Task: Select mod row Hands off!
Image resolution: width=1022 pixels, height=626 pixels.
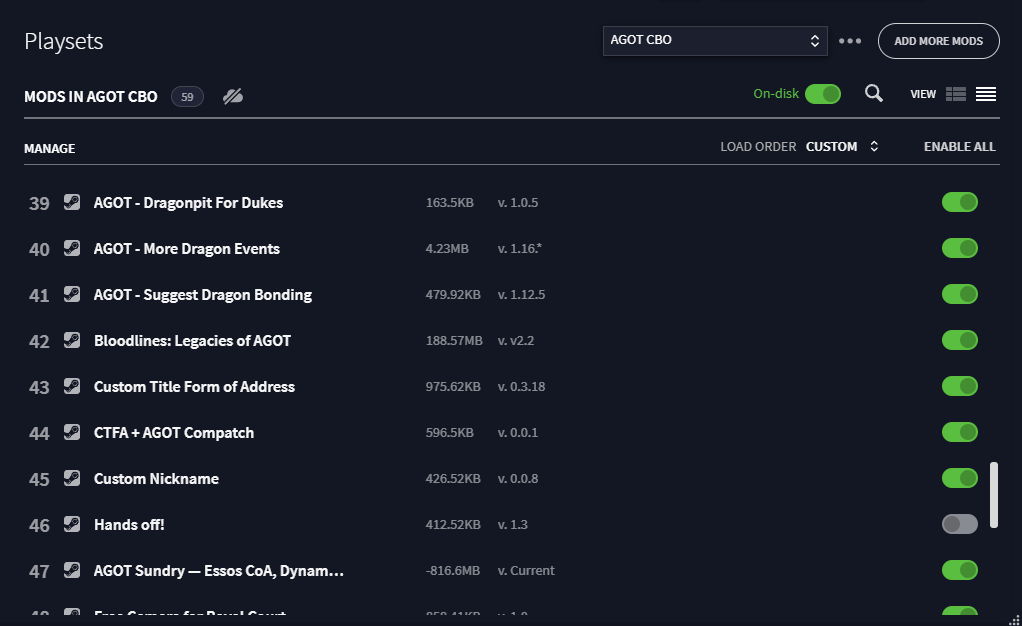Action: tap(512, 524)
